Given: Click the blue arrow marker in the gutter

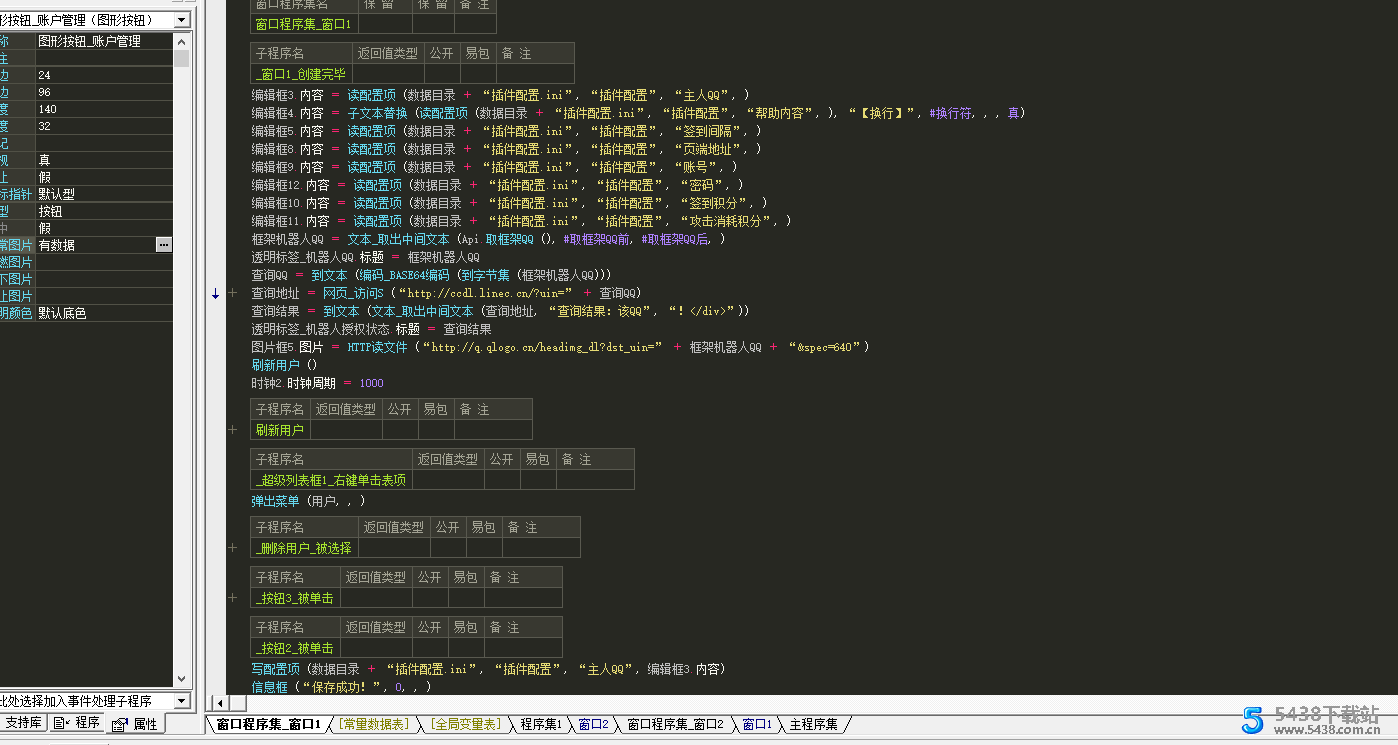Looking at the screenshot, I should [215, 293].
